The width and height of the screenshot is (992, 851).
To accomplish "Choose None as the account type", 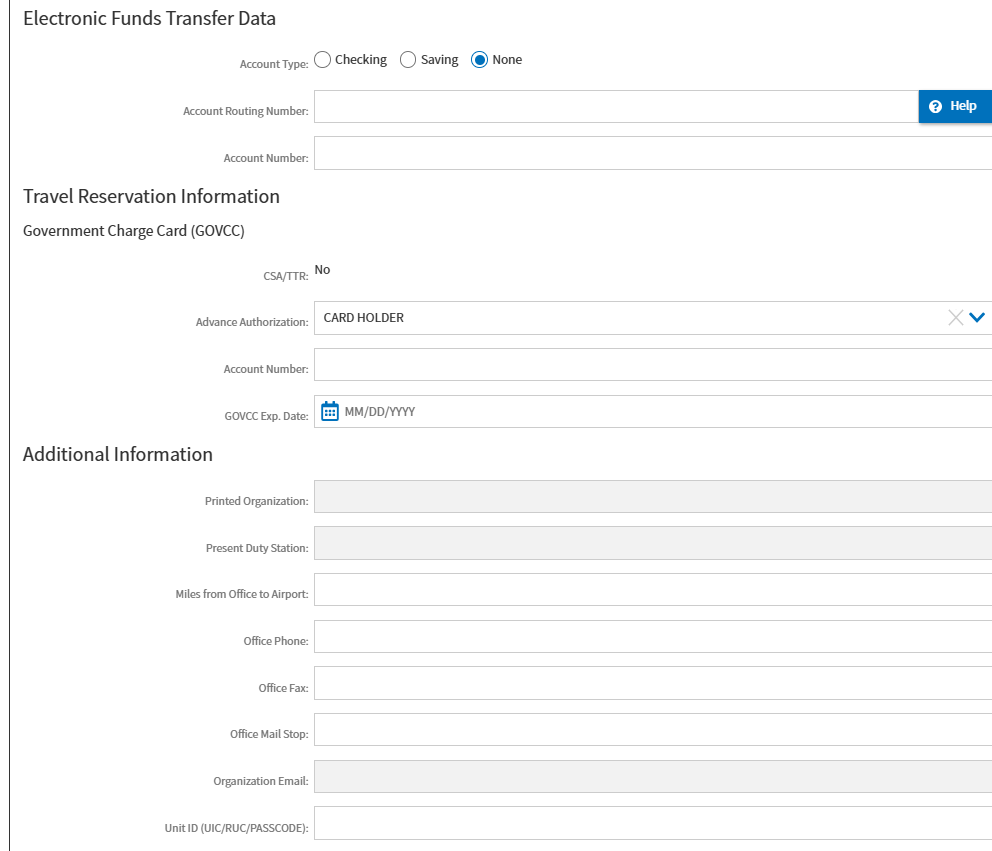I will pos(480,60).
